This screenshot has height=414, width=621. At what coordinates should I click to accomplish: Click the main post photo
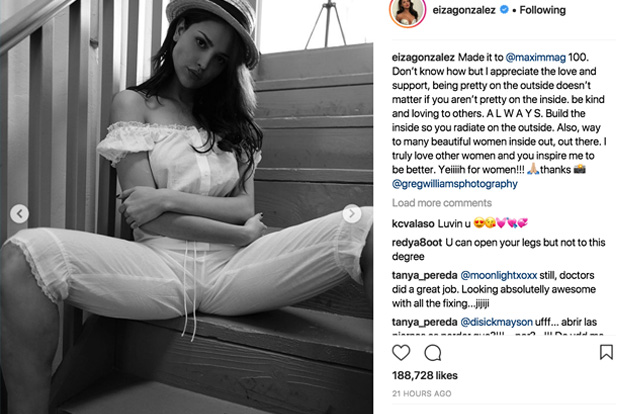(x=186, y=207)
